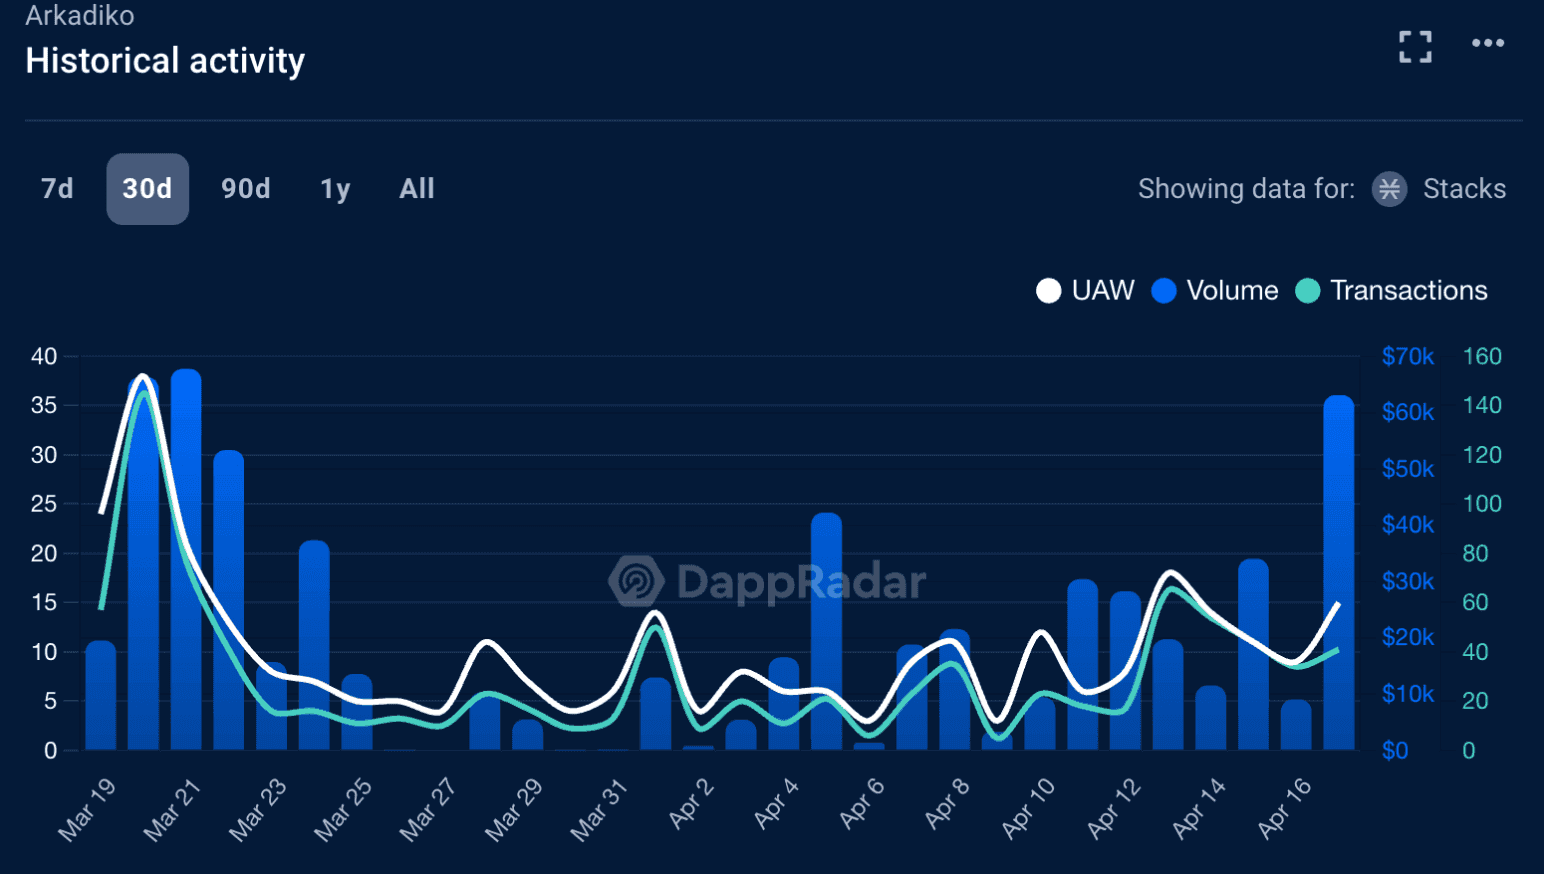Image resolution: width=1544 pixels, height=874 pixels.
Task: Click the Arkadiko dapp name
Action: pyautogui.click(x=80, y=15)
